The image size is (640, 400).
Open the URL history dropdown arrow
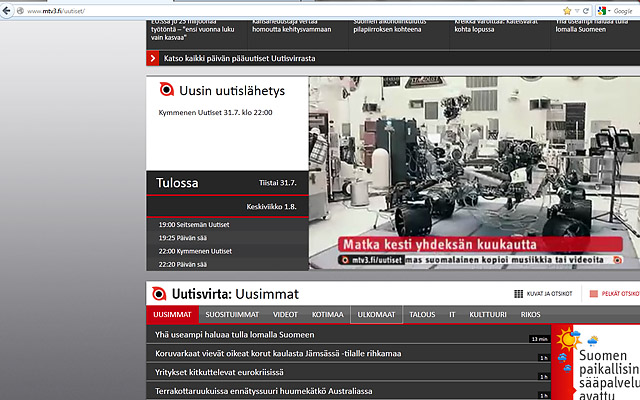(x=577, y=11)
